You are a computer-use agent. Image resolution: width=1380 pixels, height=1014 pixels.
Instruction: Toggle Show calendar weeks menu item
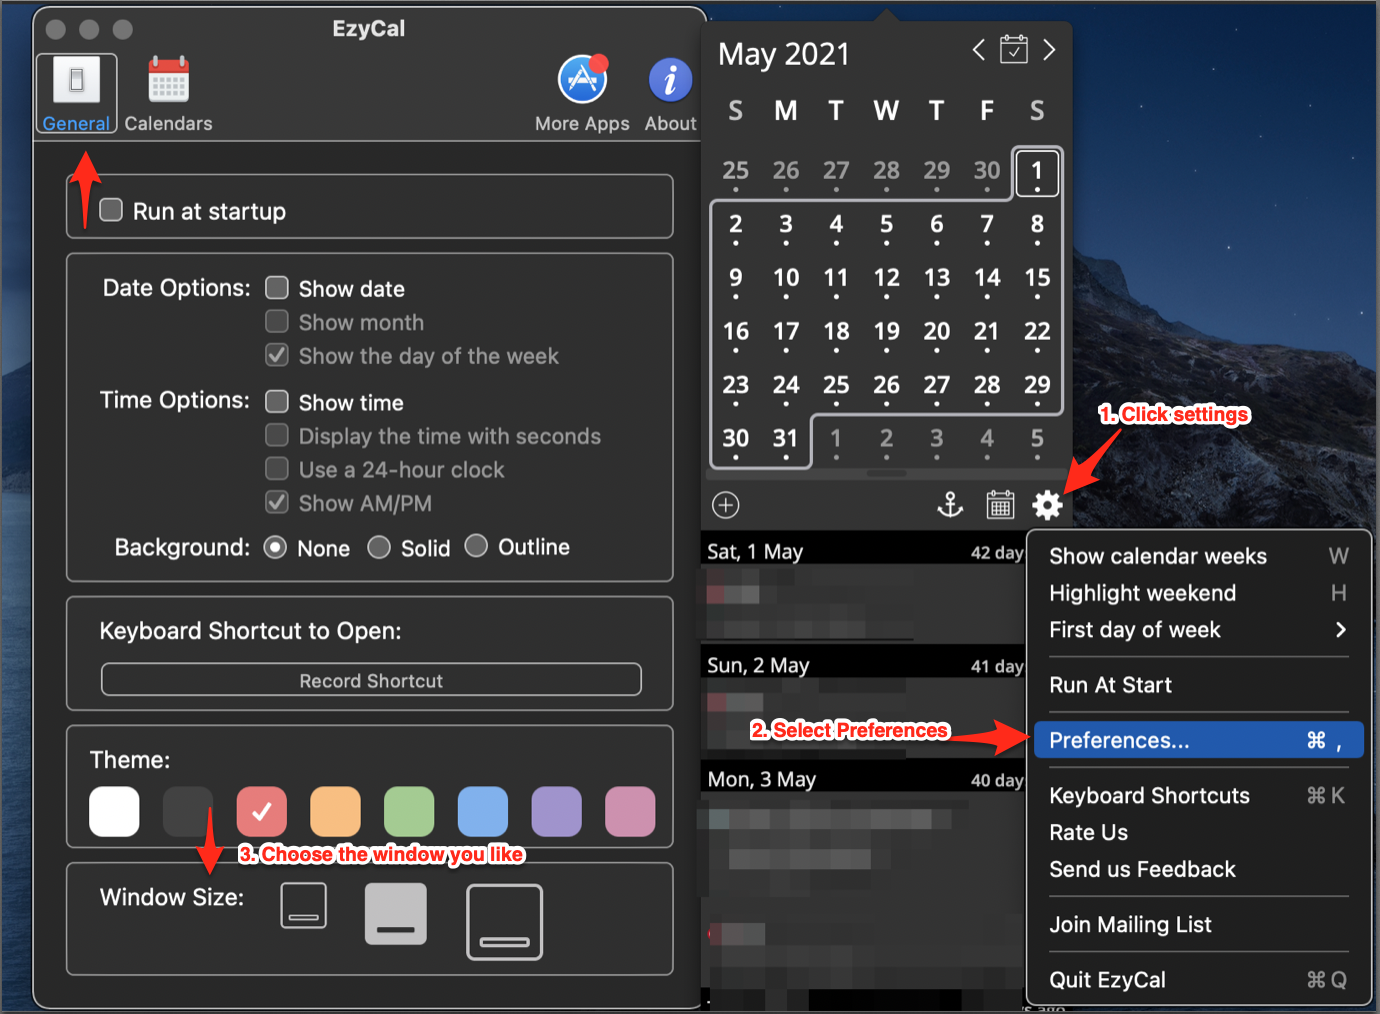[x=1199, y=556]
